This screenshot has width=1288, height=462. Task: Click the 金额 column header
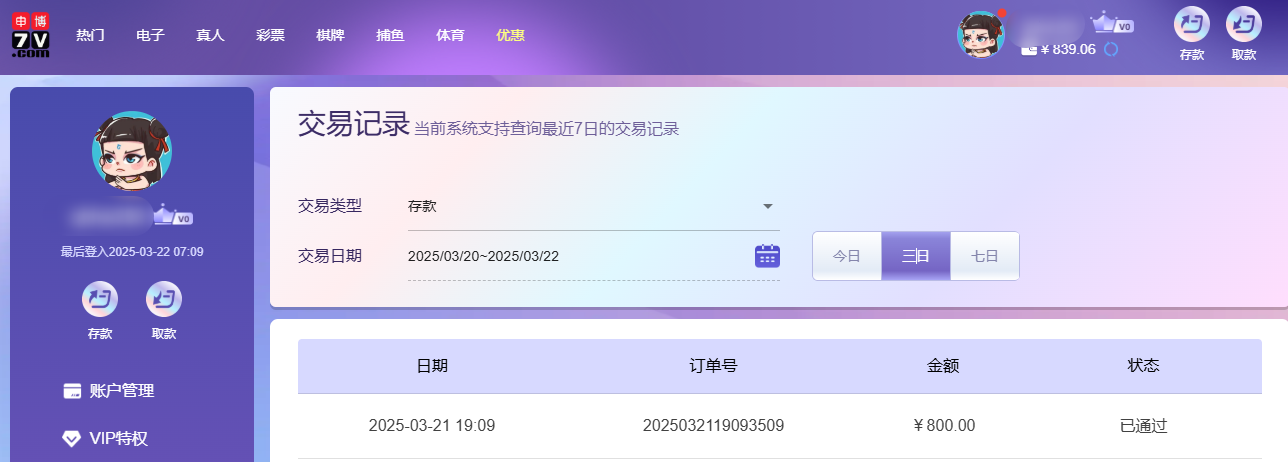944,366
